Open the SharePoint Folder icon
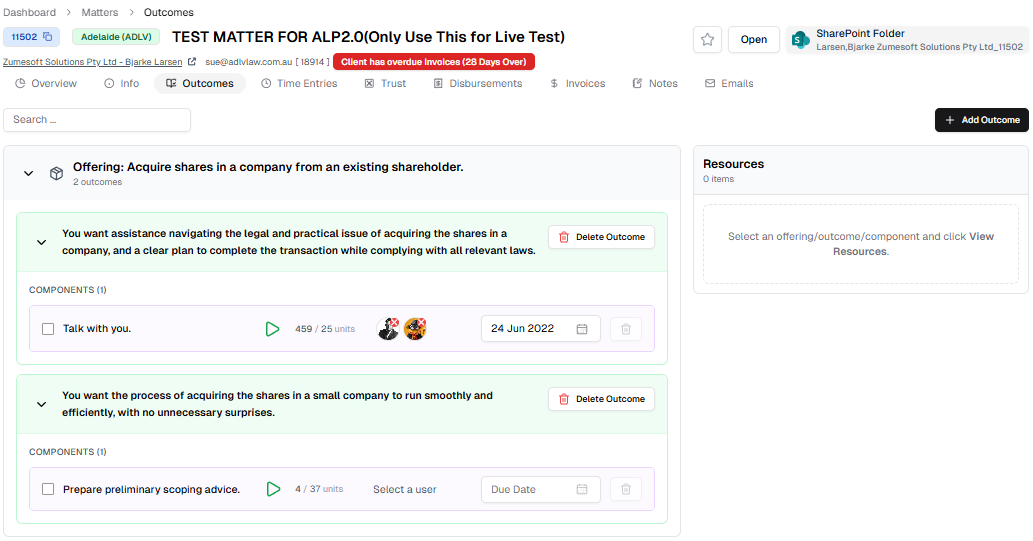 800,40
